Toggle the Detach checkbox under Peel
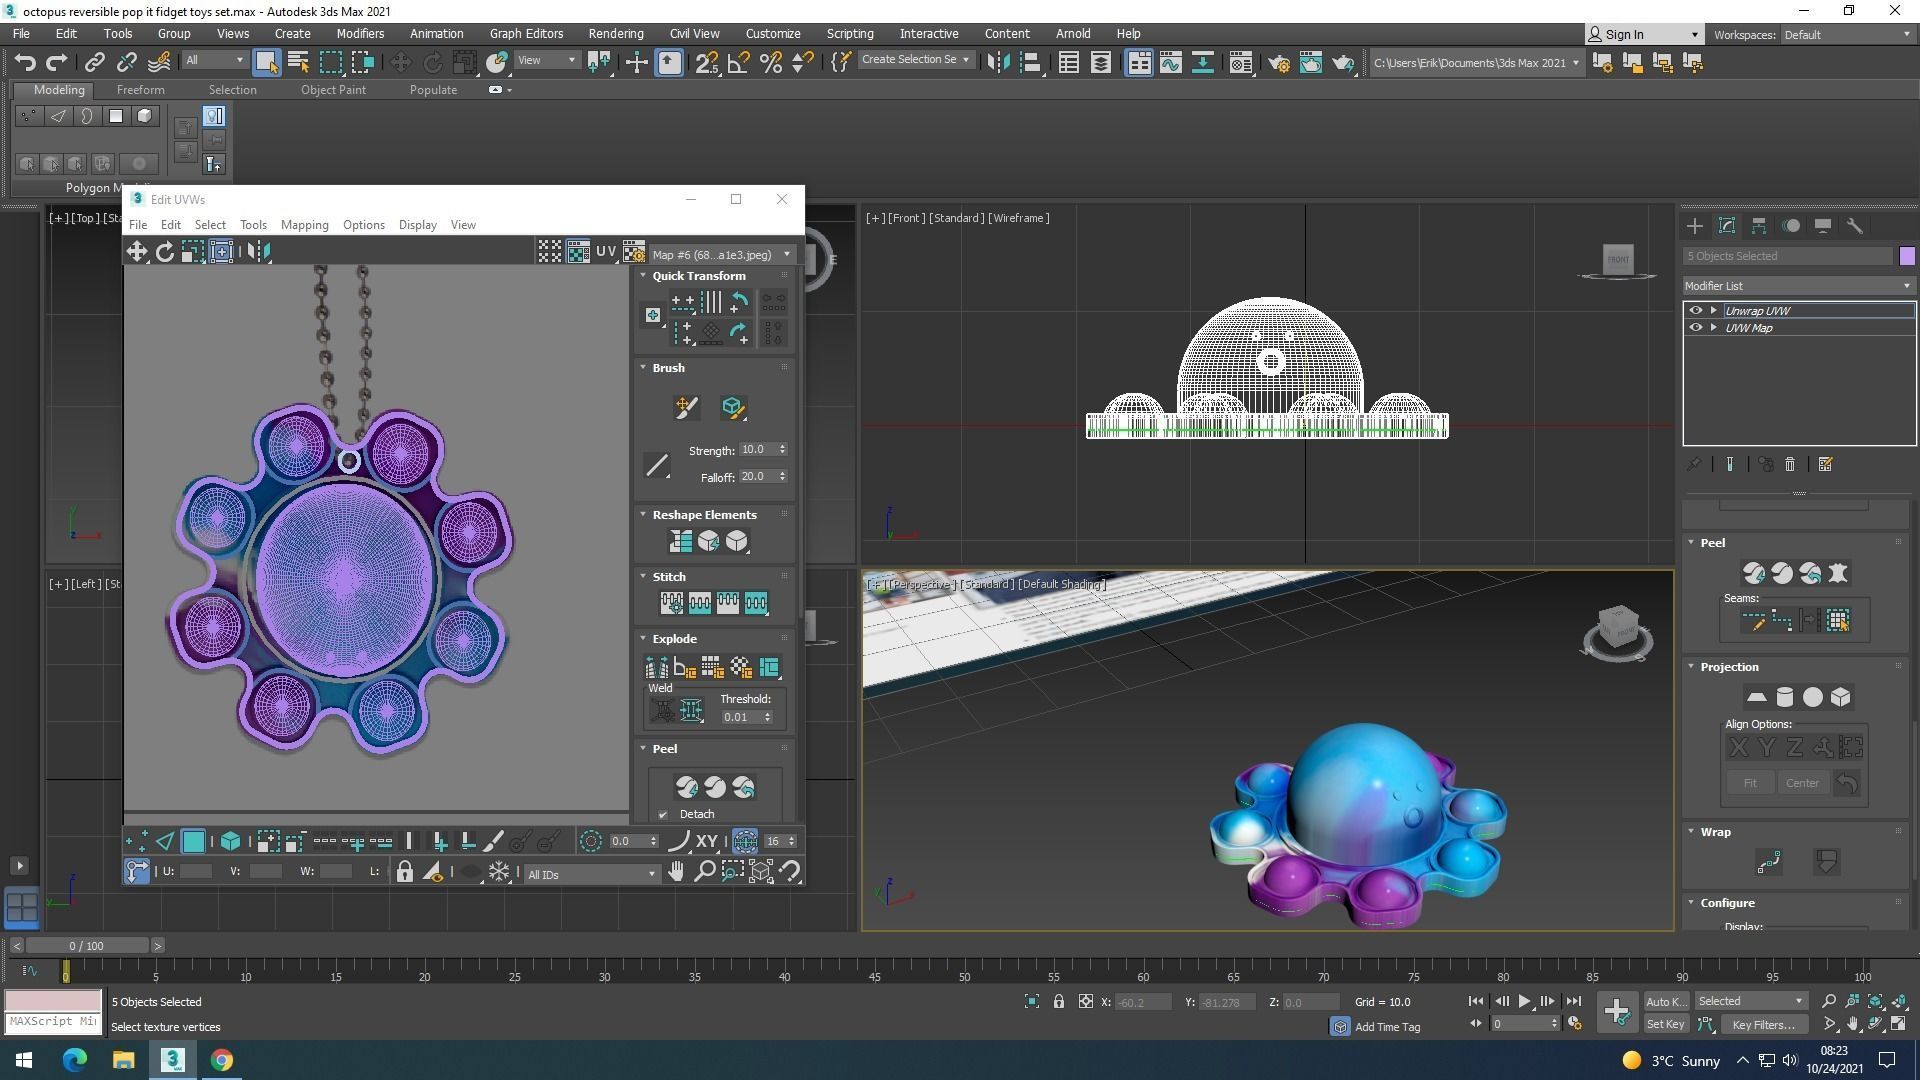 (662, 815)
